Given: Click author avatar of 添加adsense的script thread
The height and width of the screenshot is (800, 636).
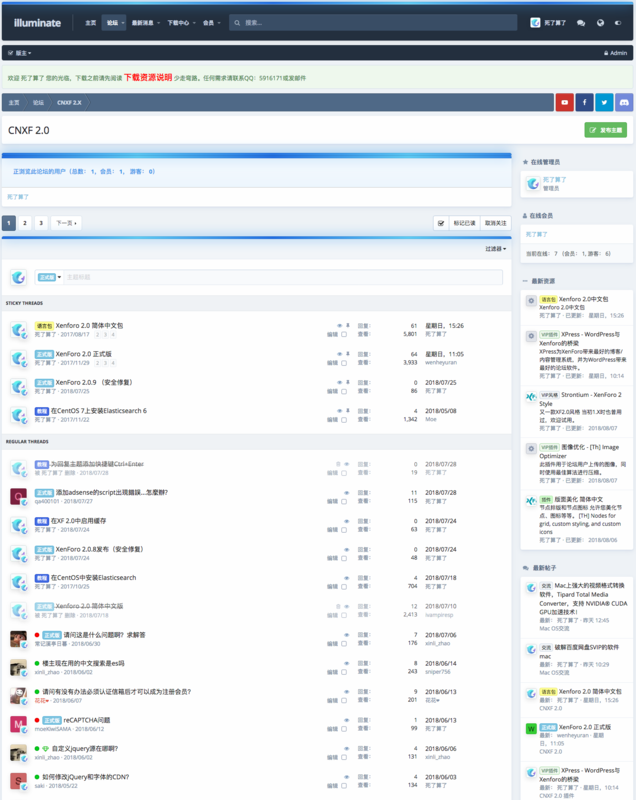Looking at the screenshot, I should (x=19, y=496).
